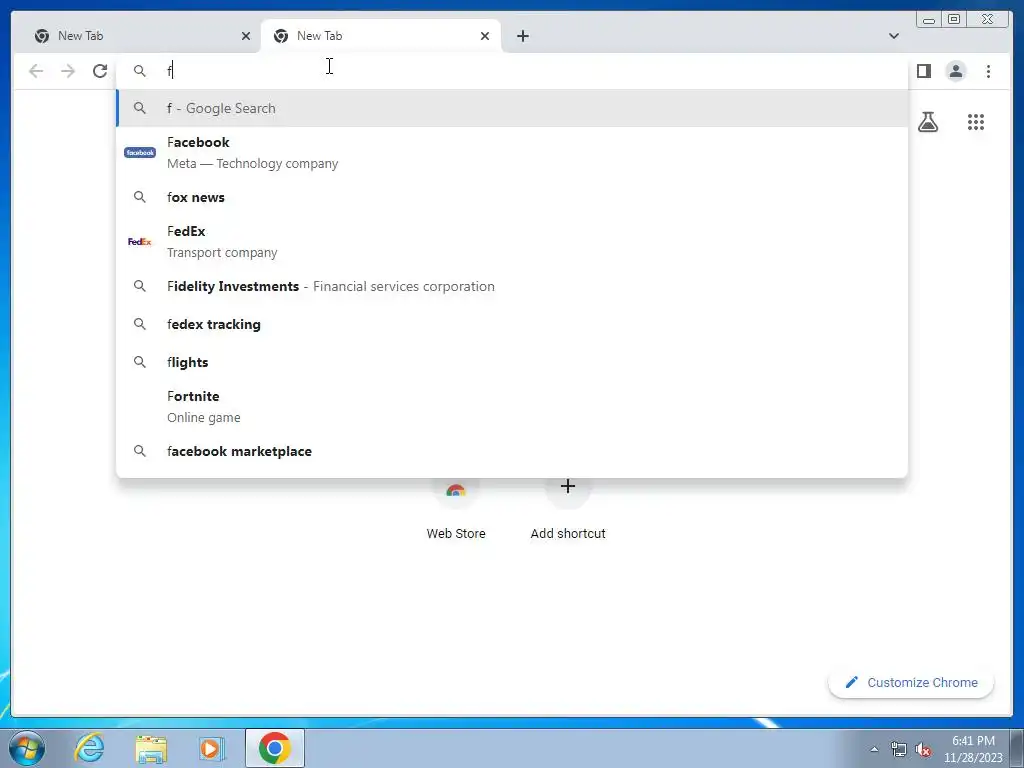Select the Fortnite online game suggestion
Screen dimensions: 1024x768
point(512,406)
